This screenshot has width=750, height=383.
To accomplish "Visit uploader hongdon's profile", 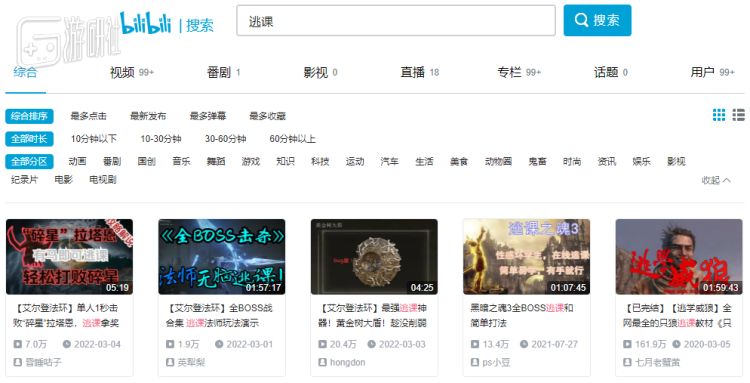I will click(348, 362).
